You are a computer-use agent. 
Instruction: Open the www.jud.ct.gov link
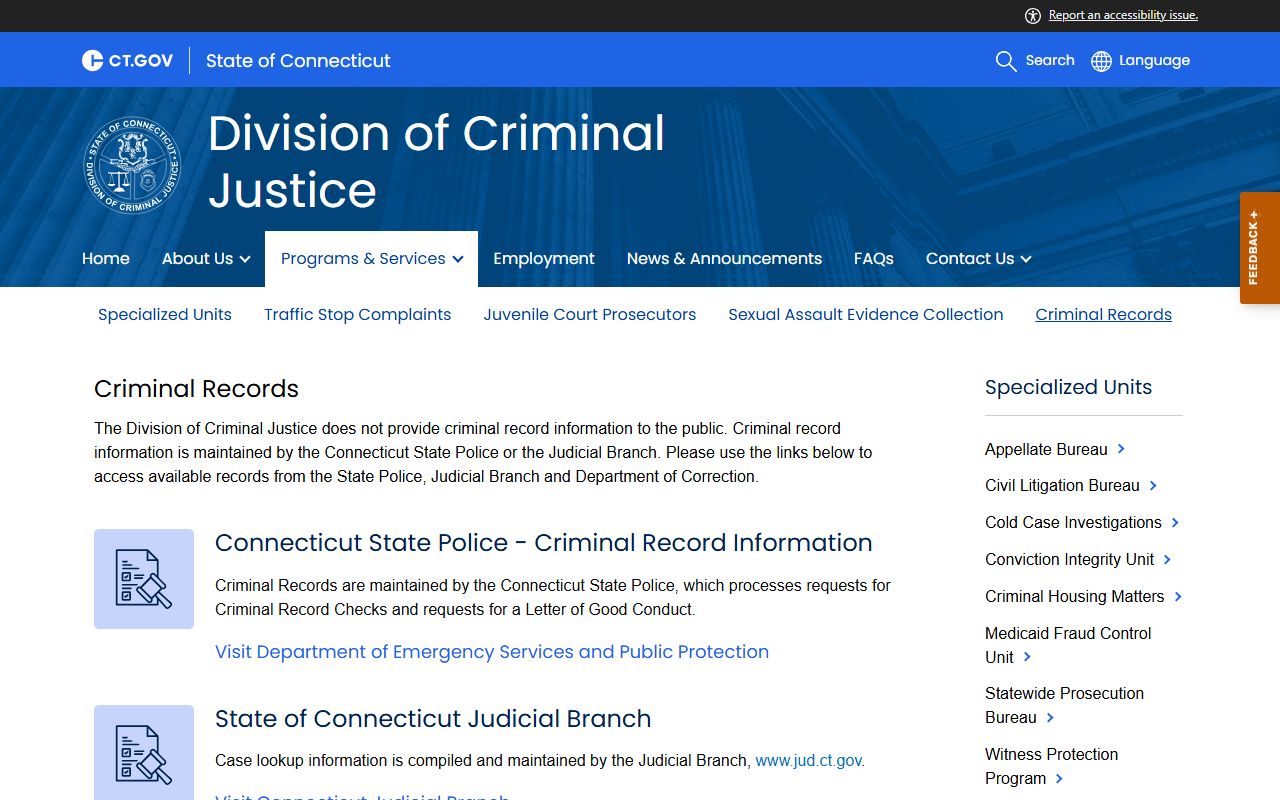(808, 760)
